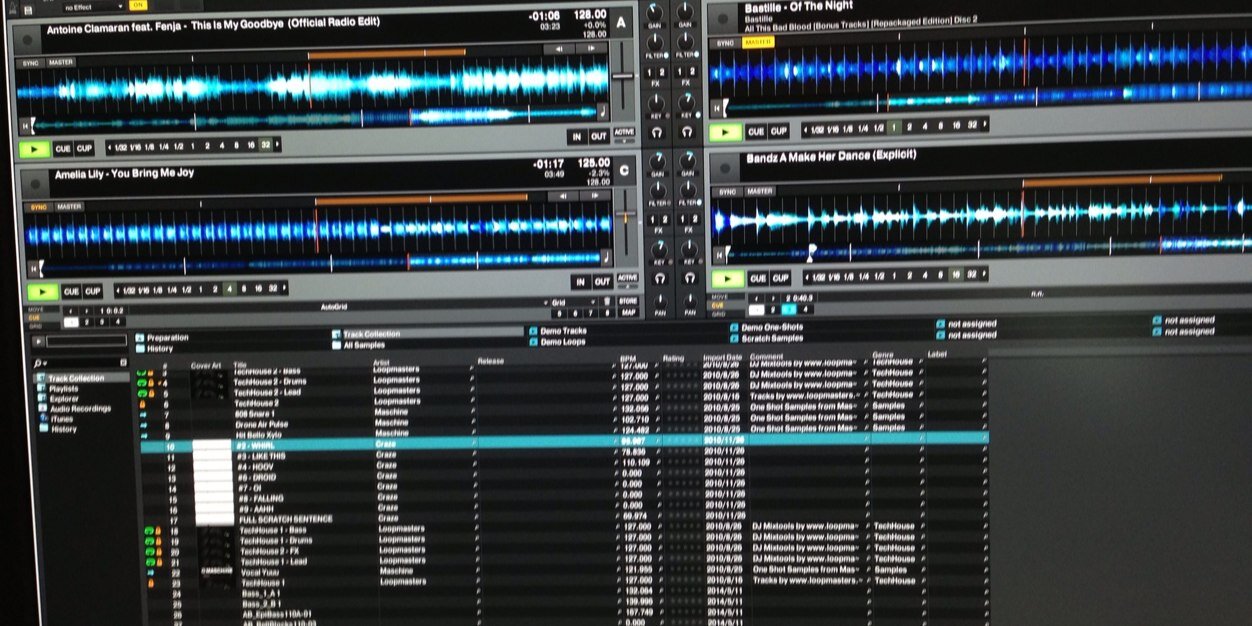1252x626 pixels.
Task: Set loop OUT point on deck A
Action: [598, 137]
